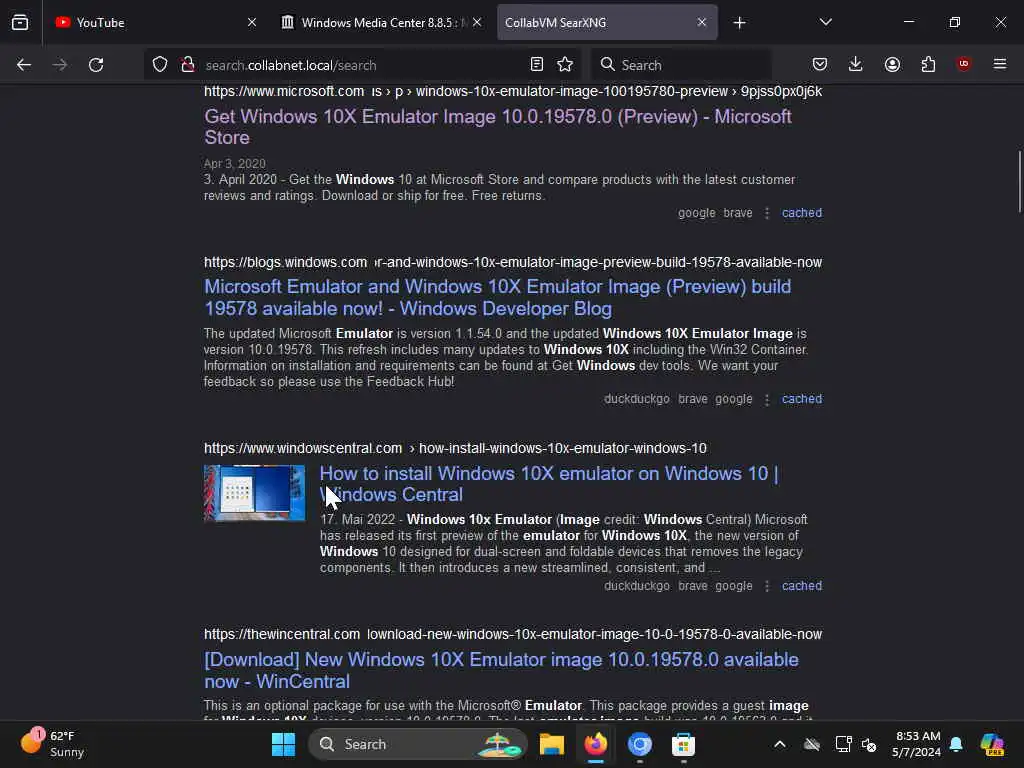Open a new tab with the plus button

(x=739, y=23)
